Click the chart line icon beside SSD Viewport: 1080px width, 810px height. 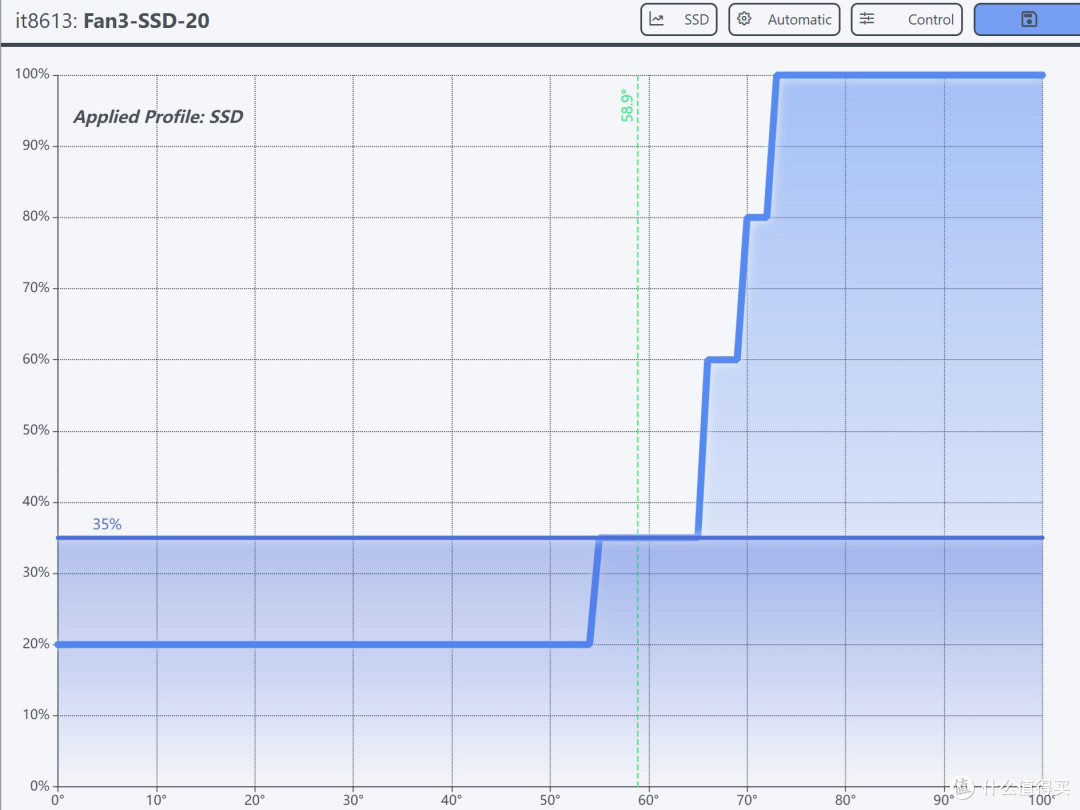(x=656, y=19)
